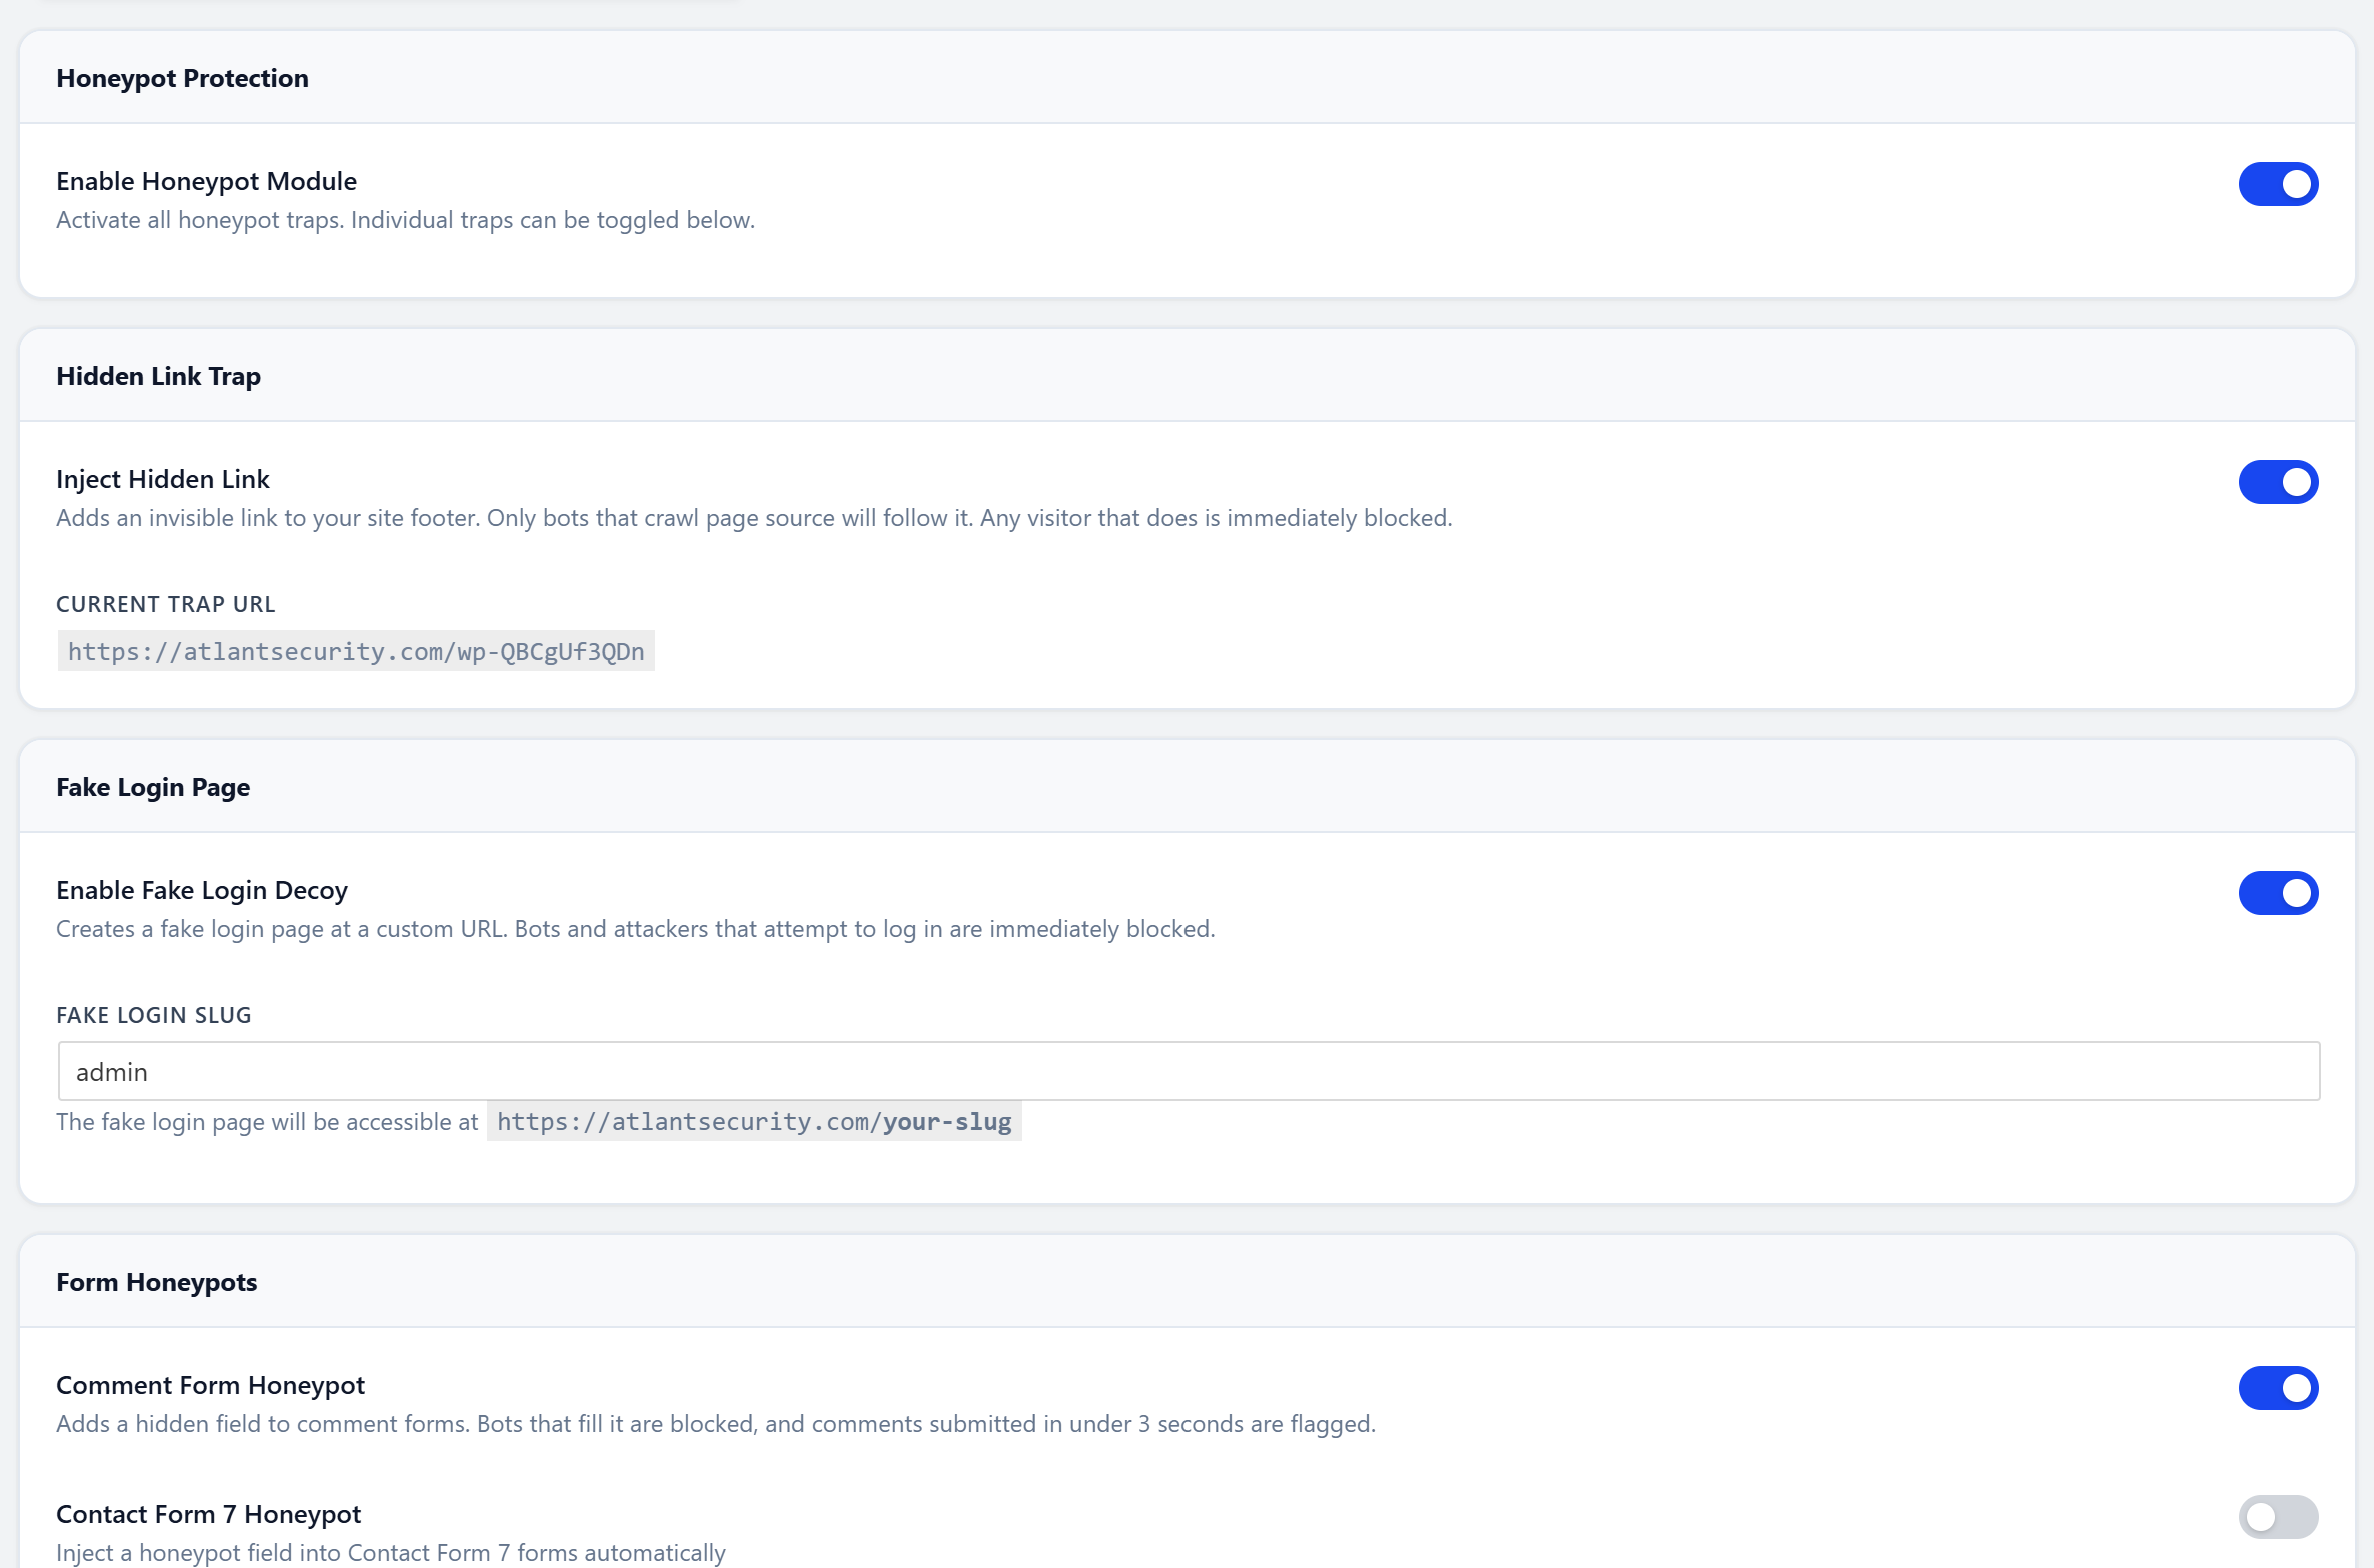Click the FAKE LOGIN SLUG label
The width and height of the screenshot is (2374, 1568).
(x=153, y=1014)
